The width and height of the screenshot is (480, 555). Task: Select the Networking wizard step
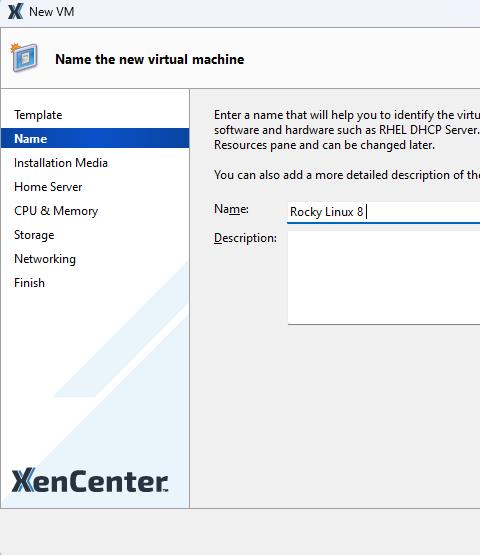(45, 259)
